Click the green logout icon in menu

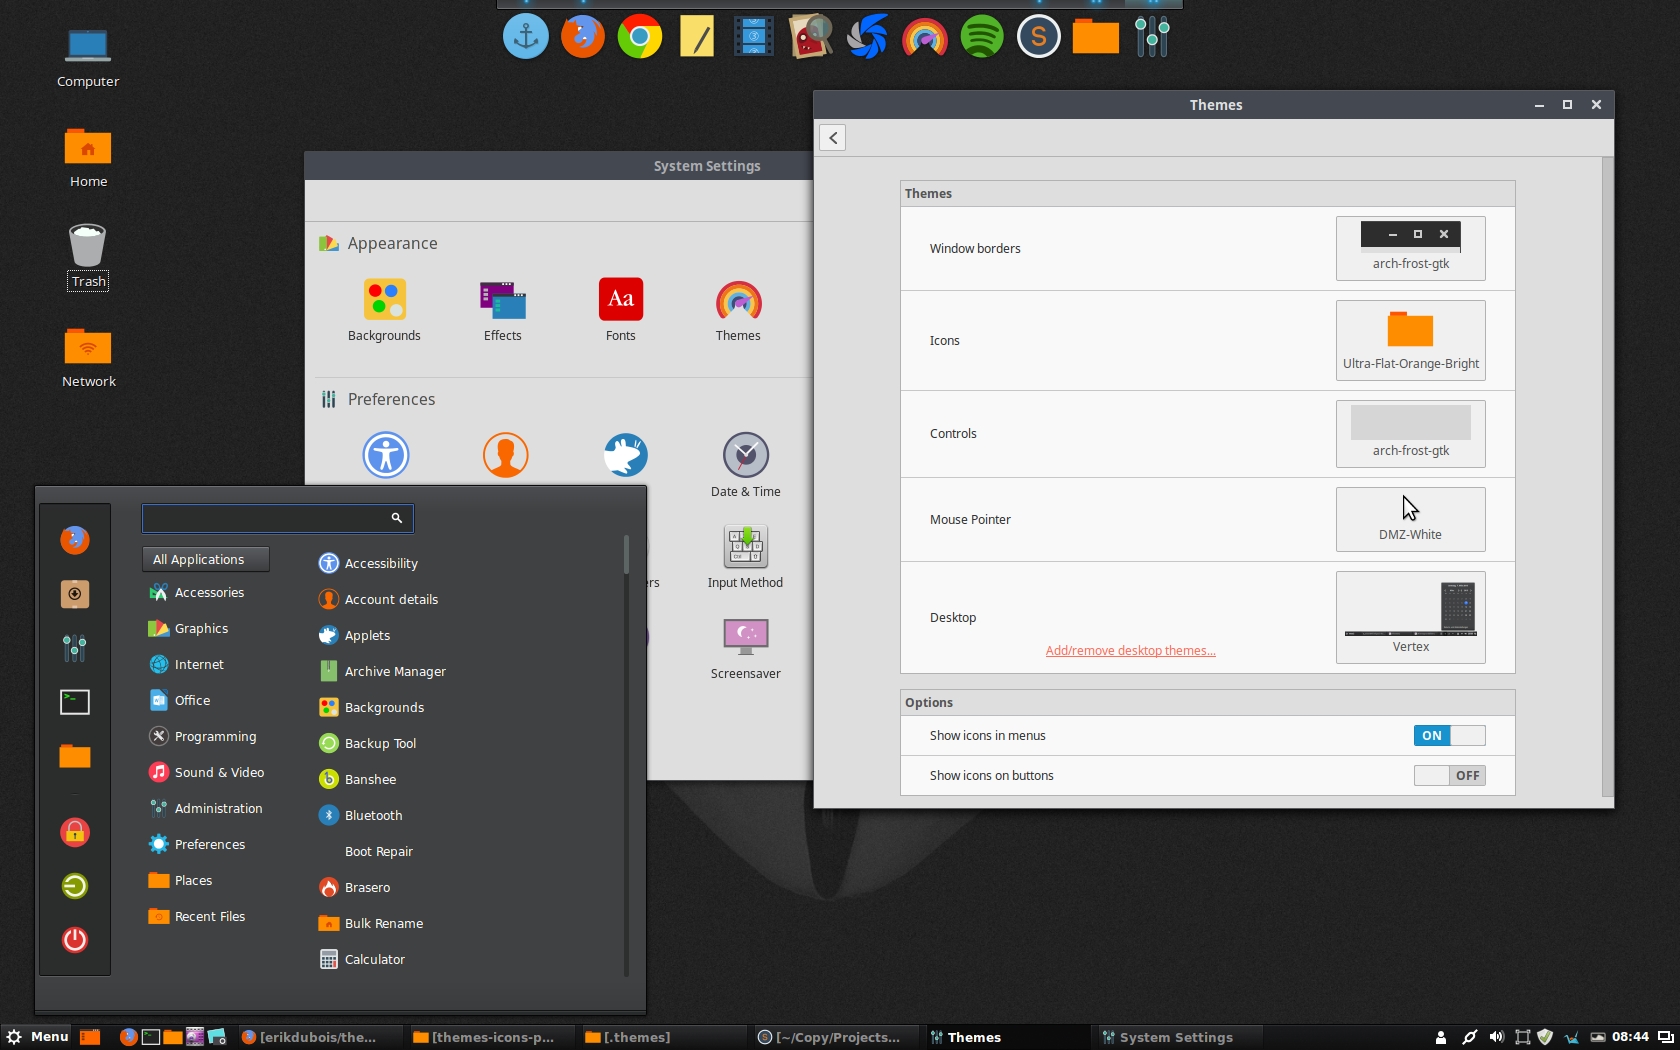pyautogui.click(x=75, y=886)
